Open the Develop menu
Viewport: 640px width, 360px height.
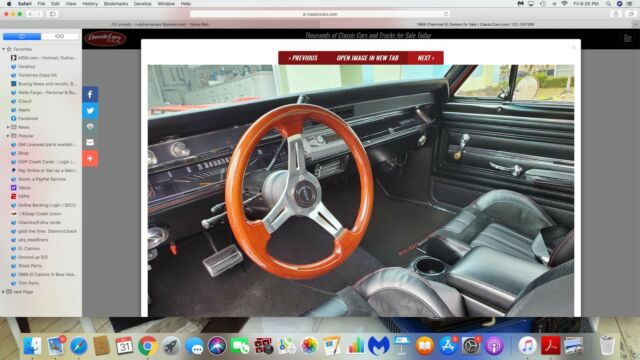[143, 4]
